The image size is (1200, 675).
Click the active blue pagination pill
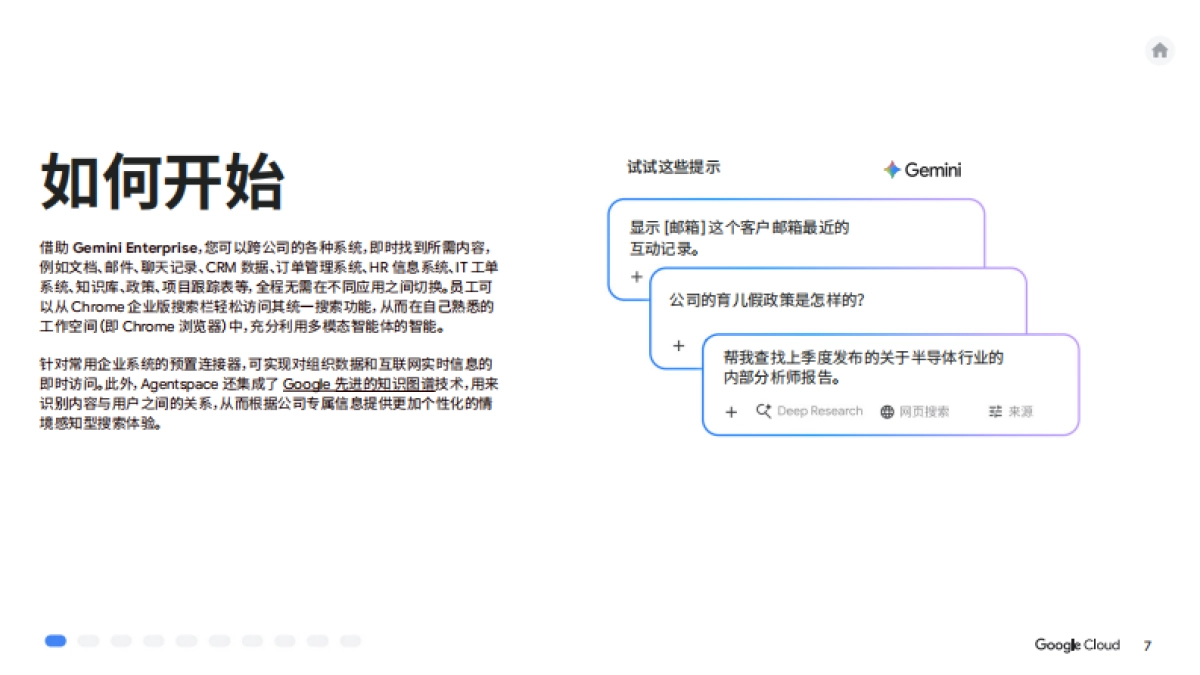pyautogui.click(x=55, y=640)
